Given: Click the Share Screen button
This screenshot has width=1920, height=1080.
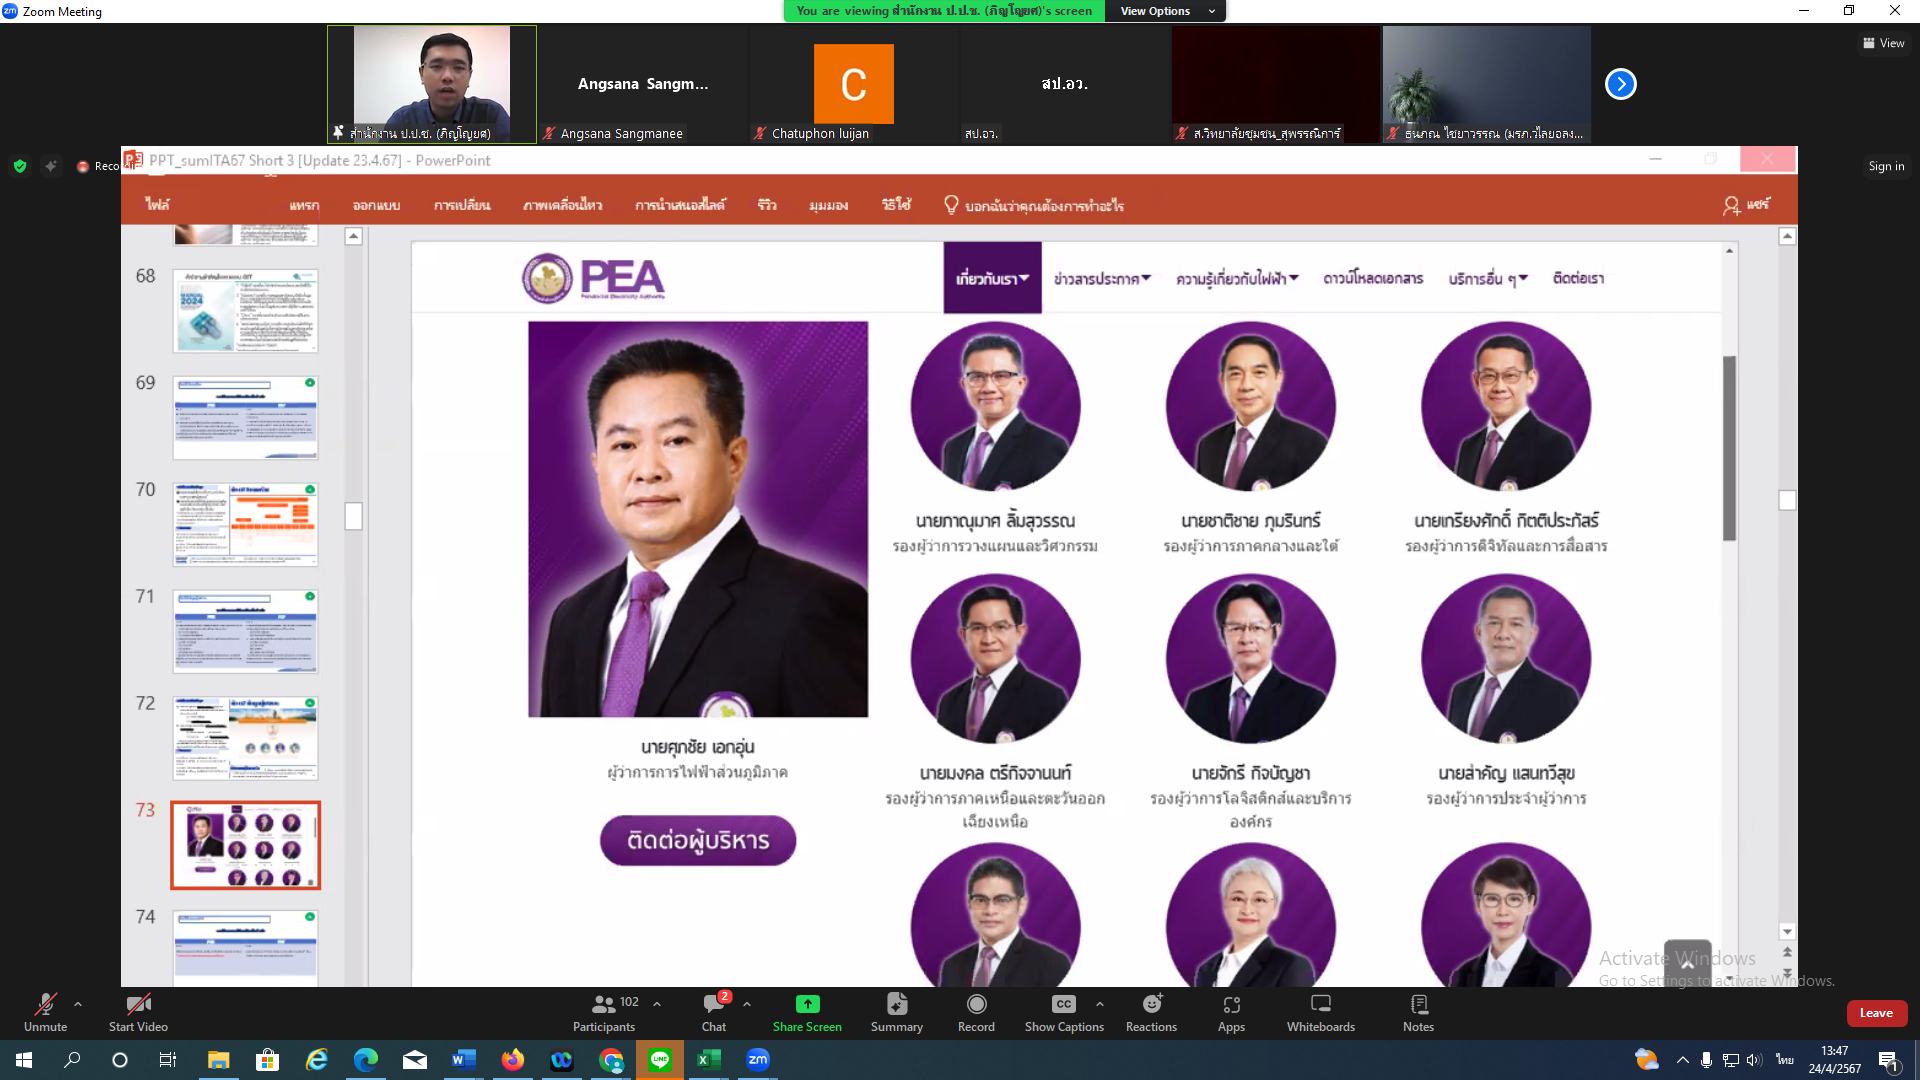Looking at the screenshot, I should tap(807, 1012).
